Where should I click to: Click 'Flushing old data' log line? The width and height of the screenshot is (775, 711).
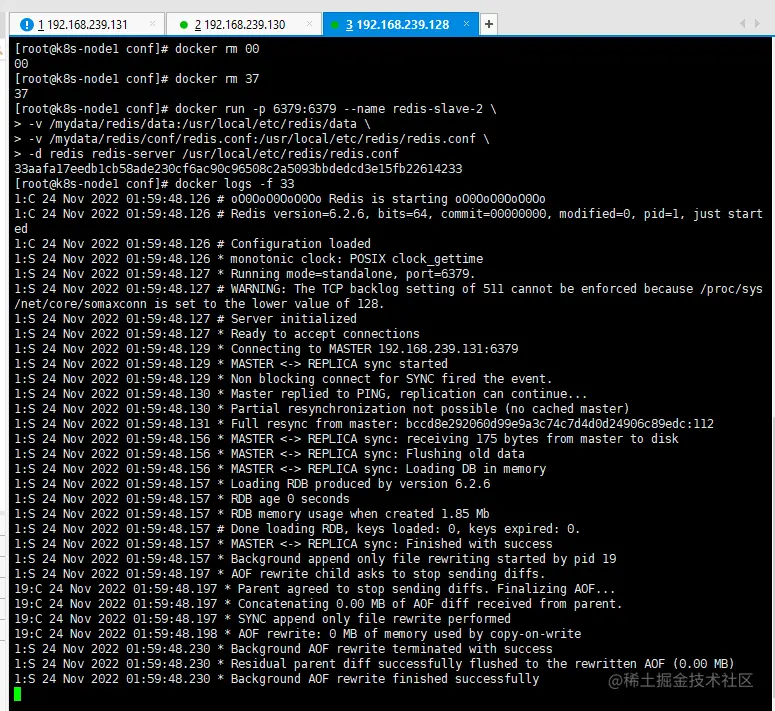point(270,454)
